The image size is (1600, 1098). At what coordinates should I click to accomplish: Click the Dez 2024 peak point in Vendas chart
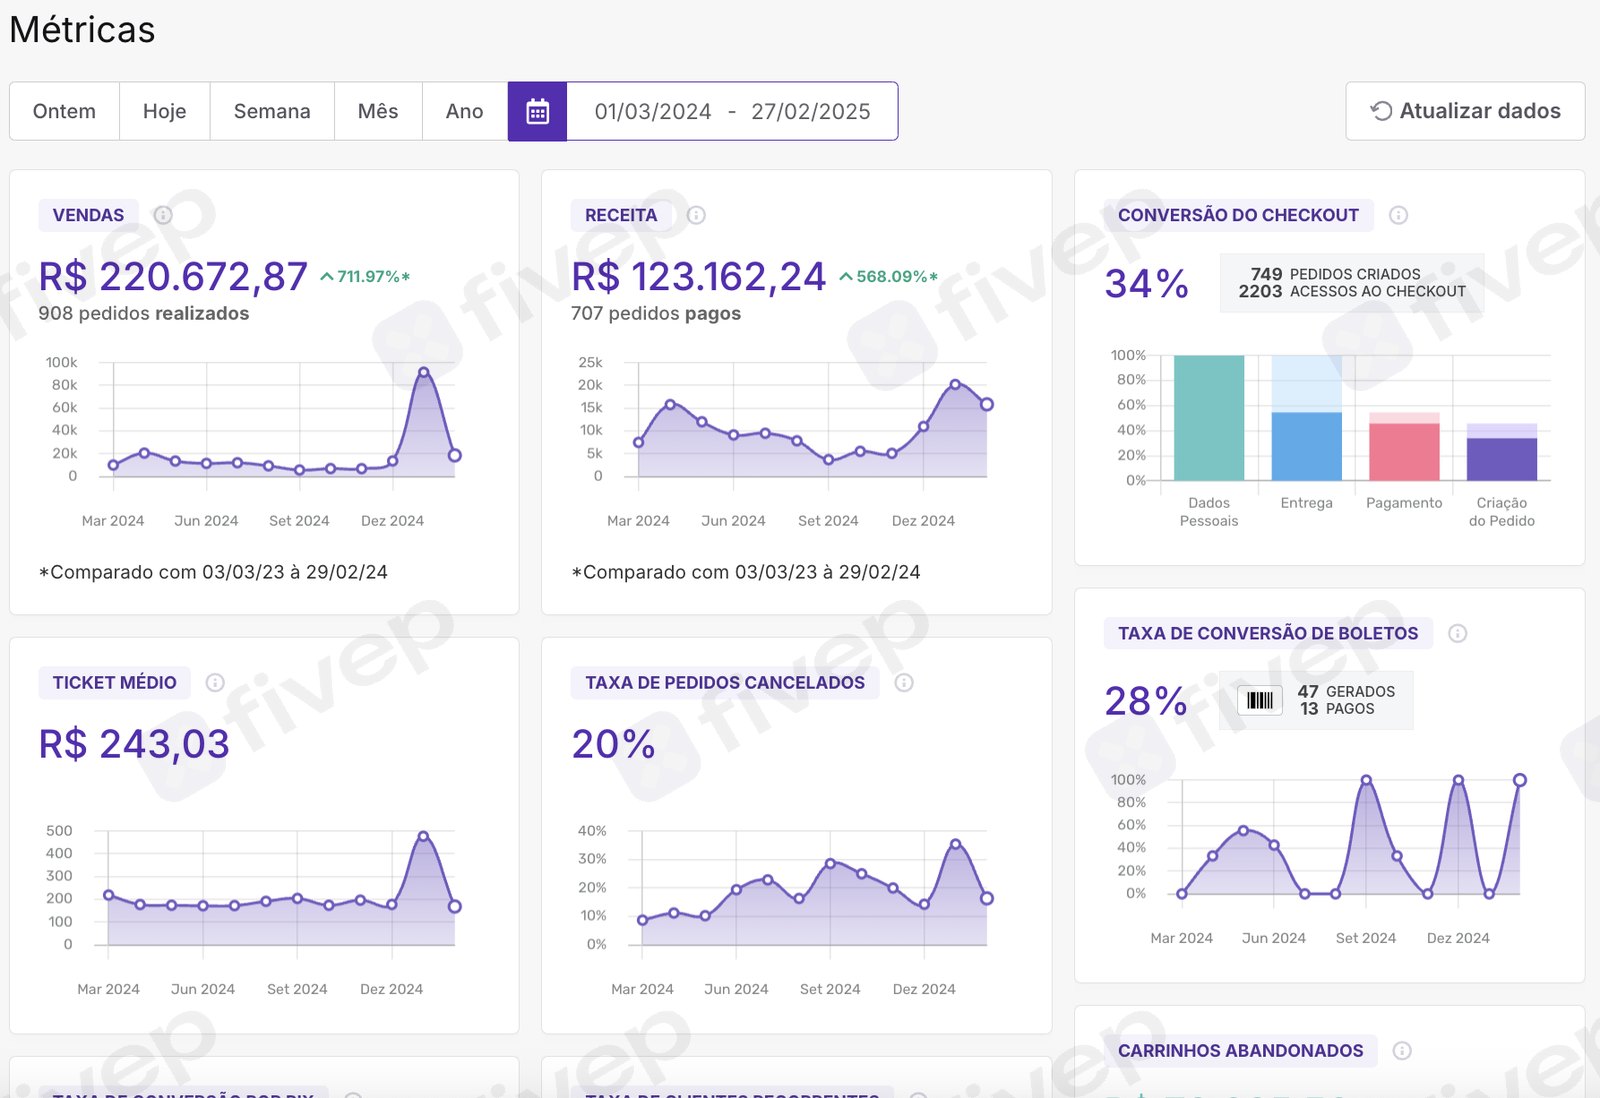click(x=423, y=372)
